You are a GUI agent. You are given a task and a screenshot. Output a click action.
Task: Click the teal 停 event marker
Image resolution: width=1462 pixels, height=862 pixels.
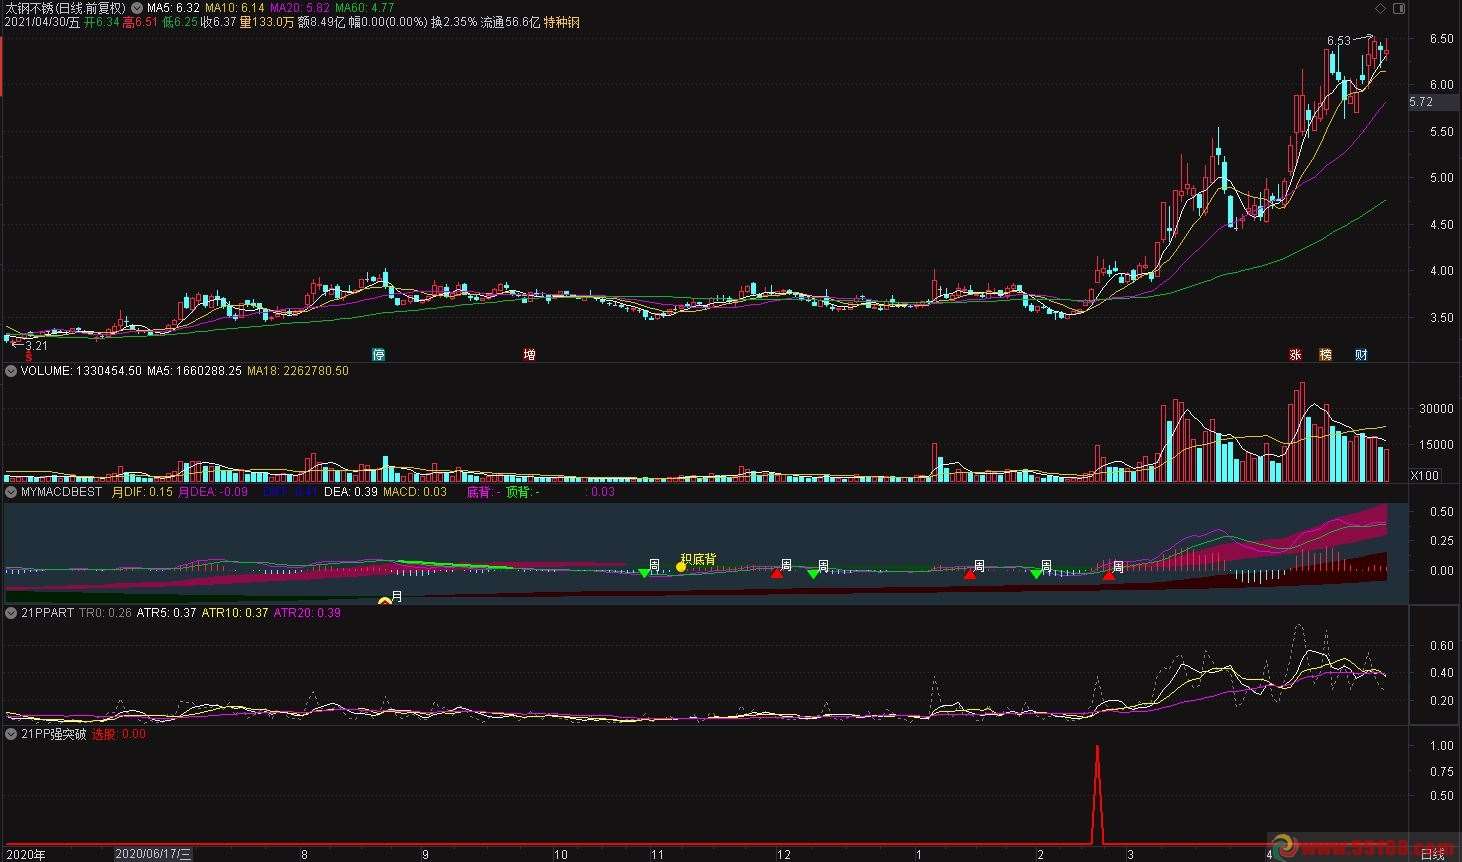[378, 355]
